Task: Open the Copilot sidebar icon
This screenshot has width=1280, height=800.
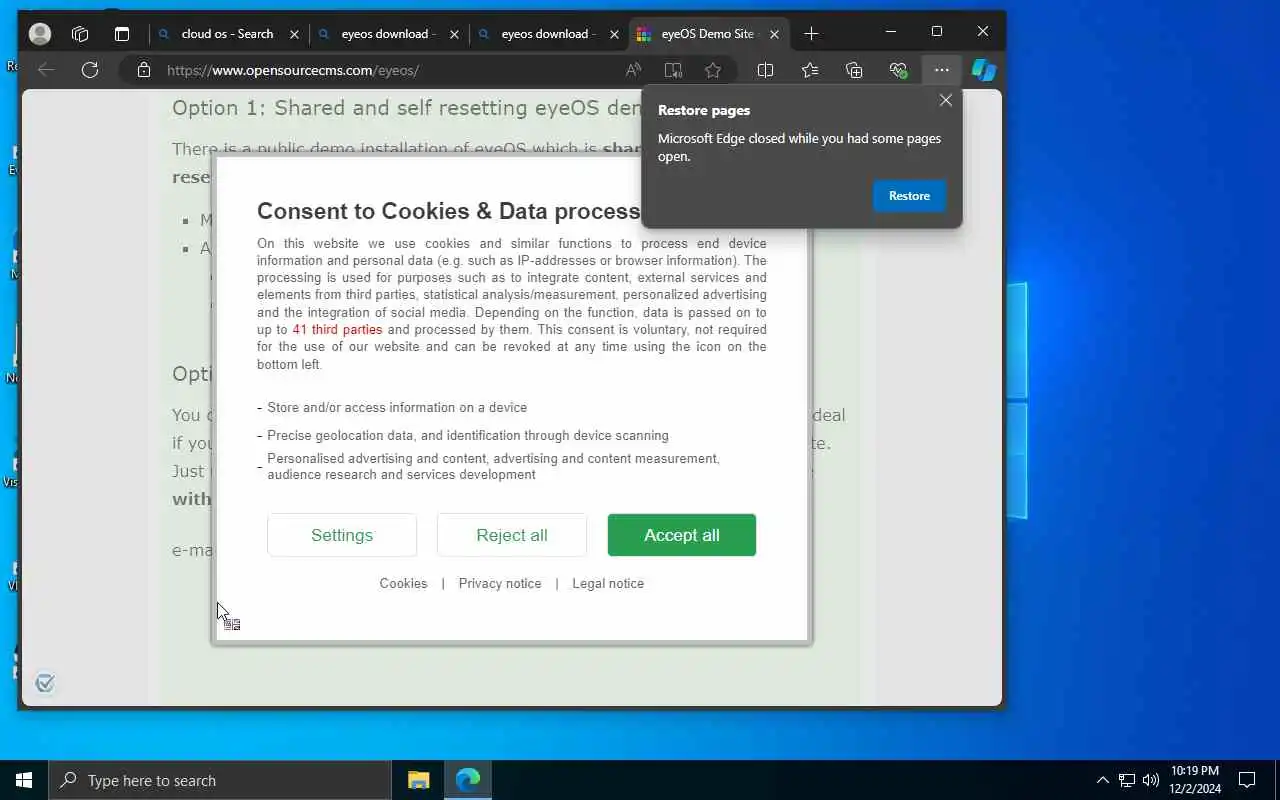Action: [984, 70]
